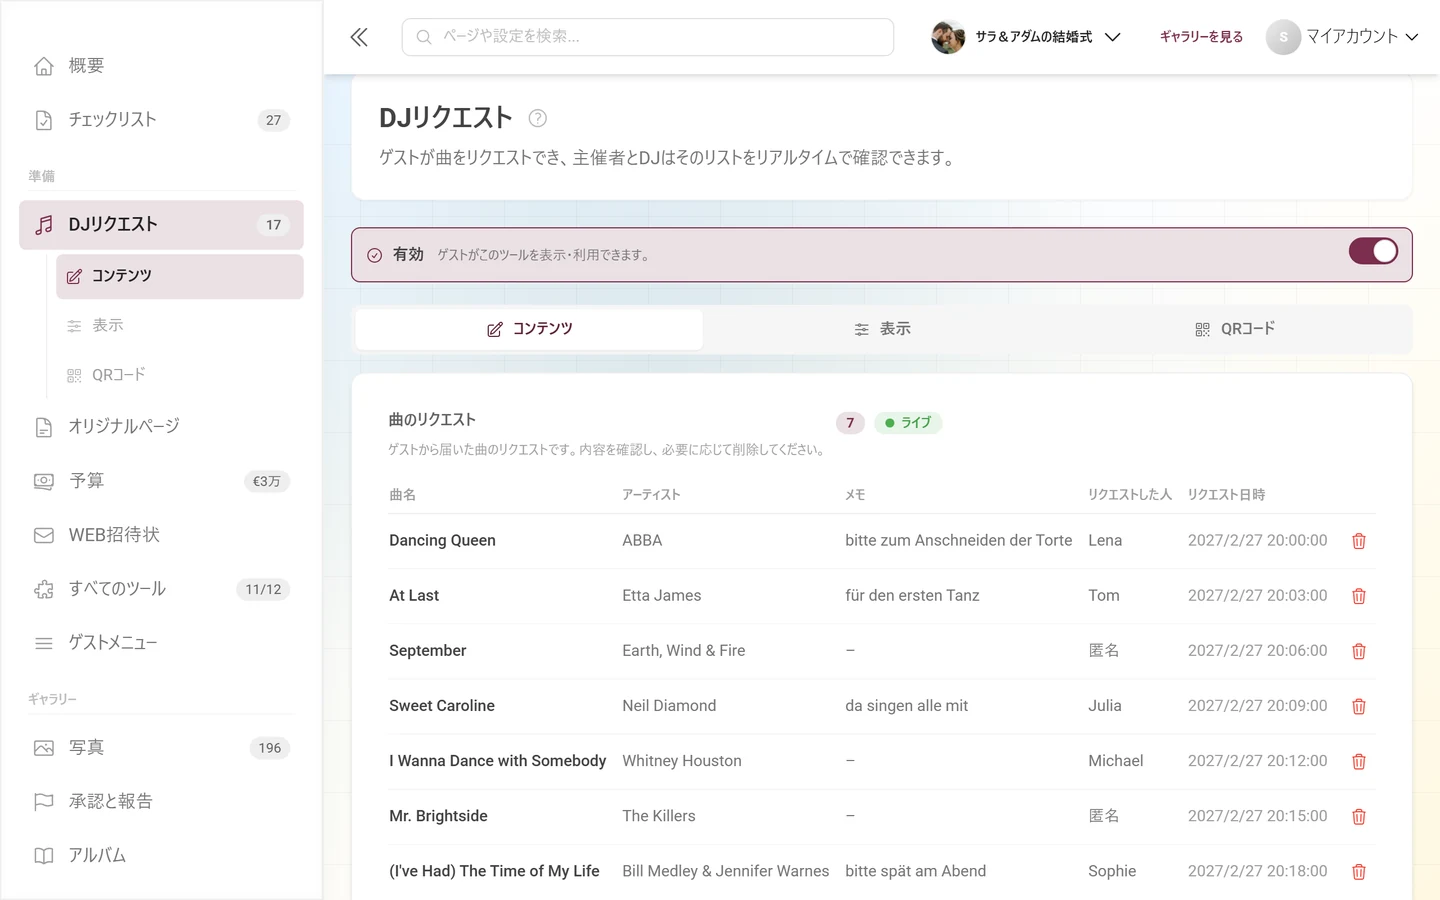This screenshot has width=1440, height=900.
Task: Switch to the QRコード tab
Action: [x=1235, y=329]
